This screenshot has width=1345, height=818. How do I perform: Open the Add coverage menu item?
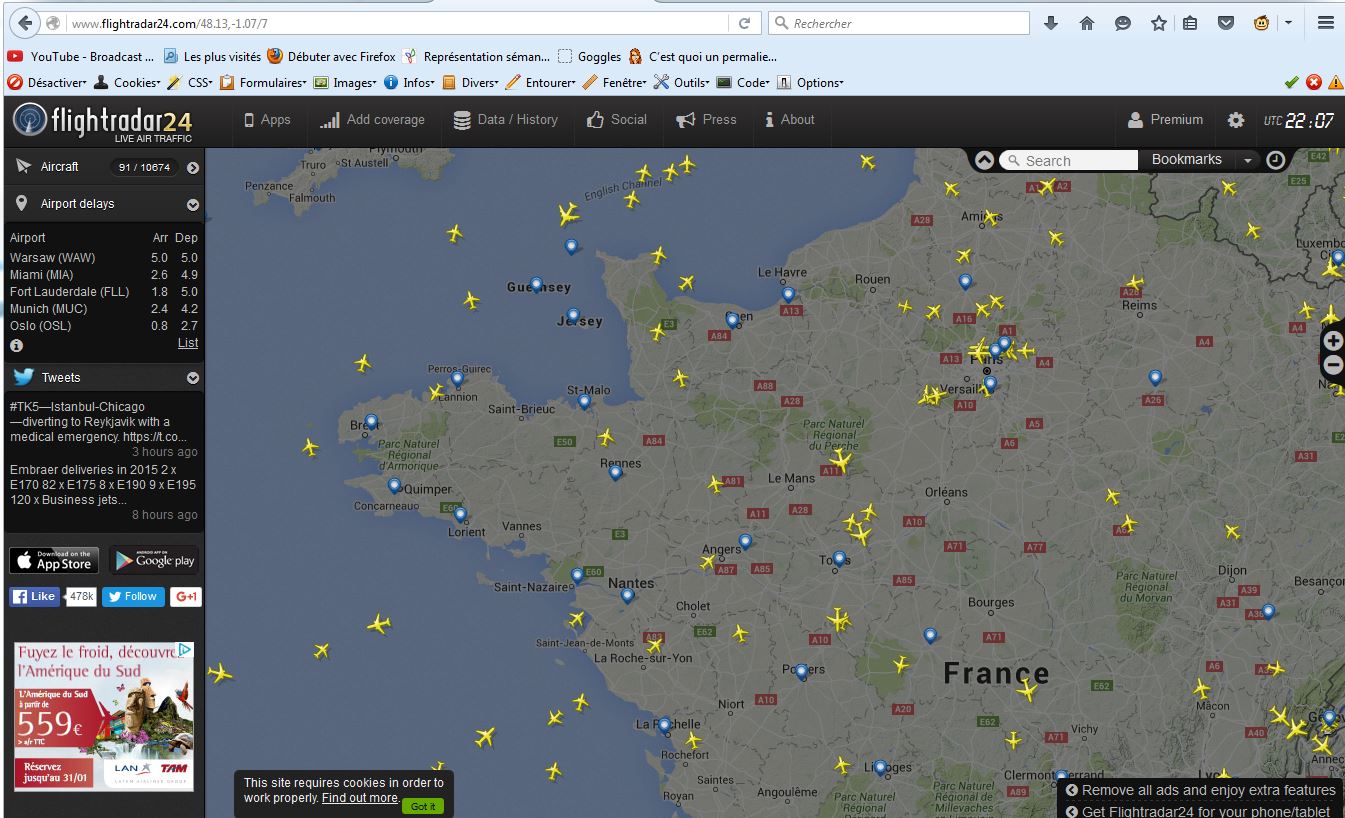372,120
